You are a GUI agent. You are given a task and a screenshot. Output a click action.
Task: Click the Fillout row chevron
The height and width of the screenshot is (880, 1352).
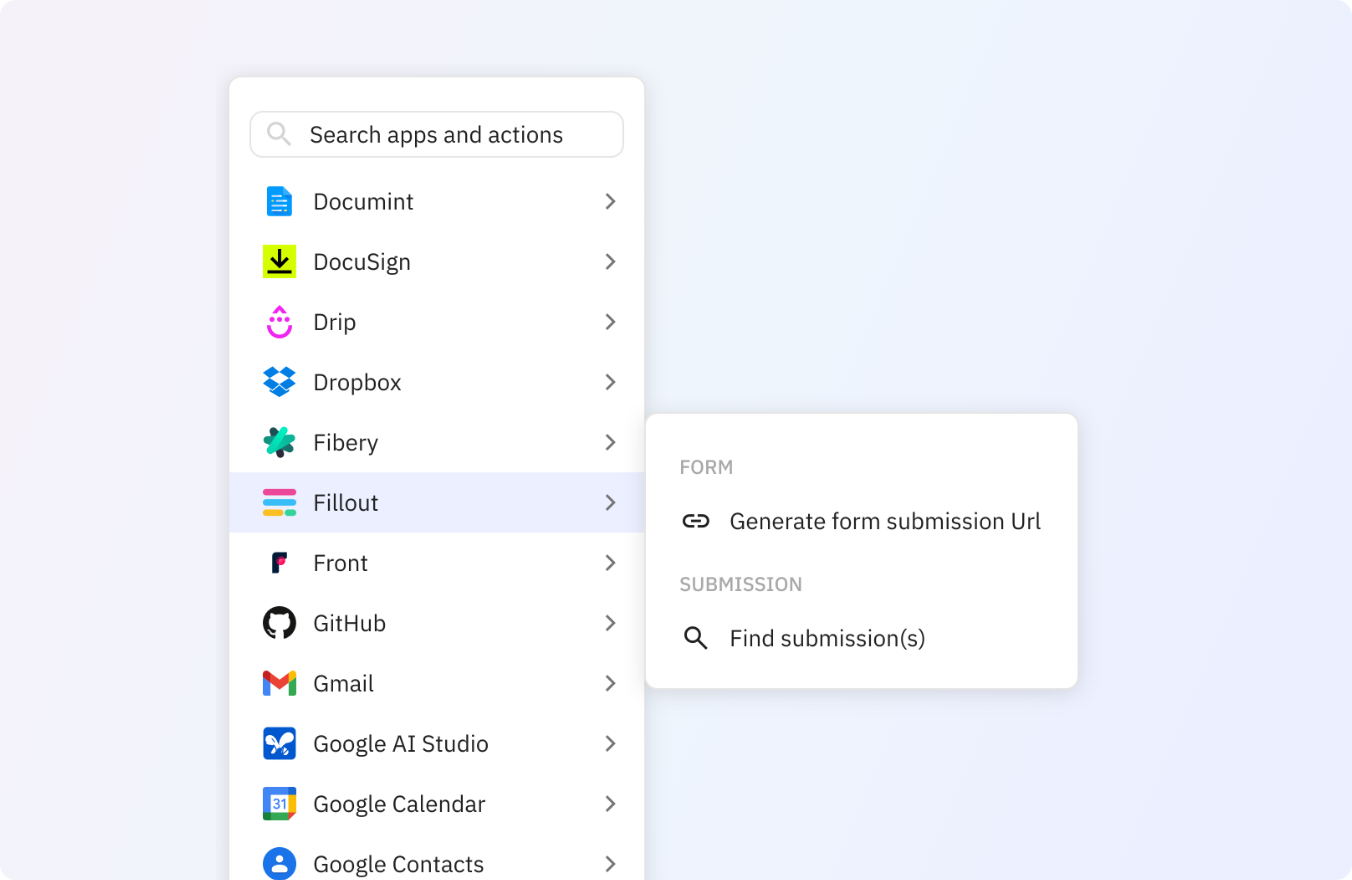click(x=610, y=502)
